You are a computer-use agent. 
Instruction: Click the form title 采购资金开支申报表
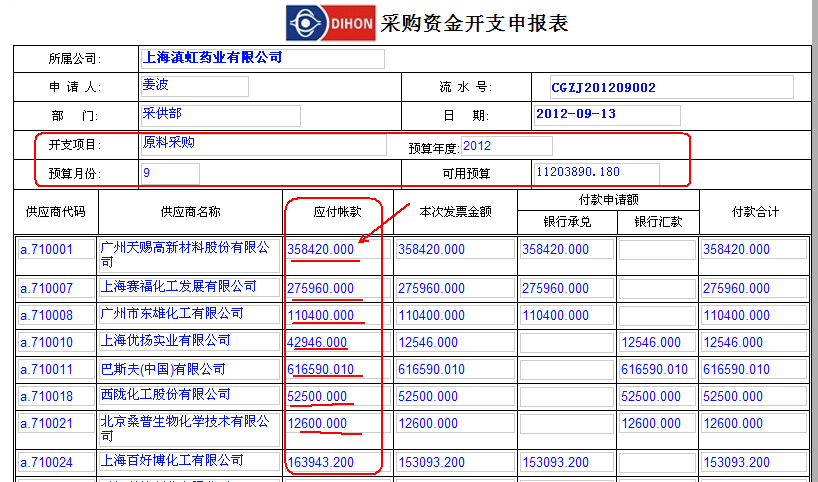click(474, 23)
